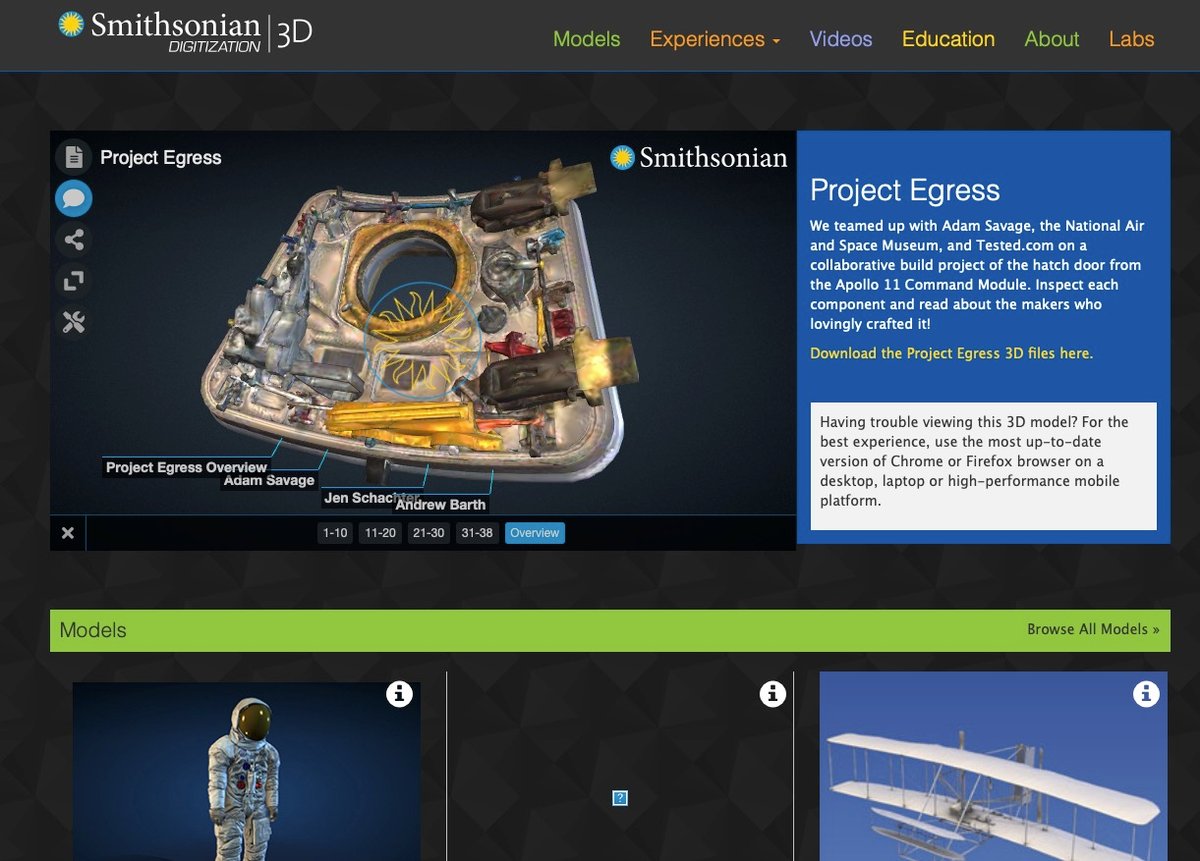Open the astronaut spacesuit model thumbnail

point(246,771)
